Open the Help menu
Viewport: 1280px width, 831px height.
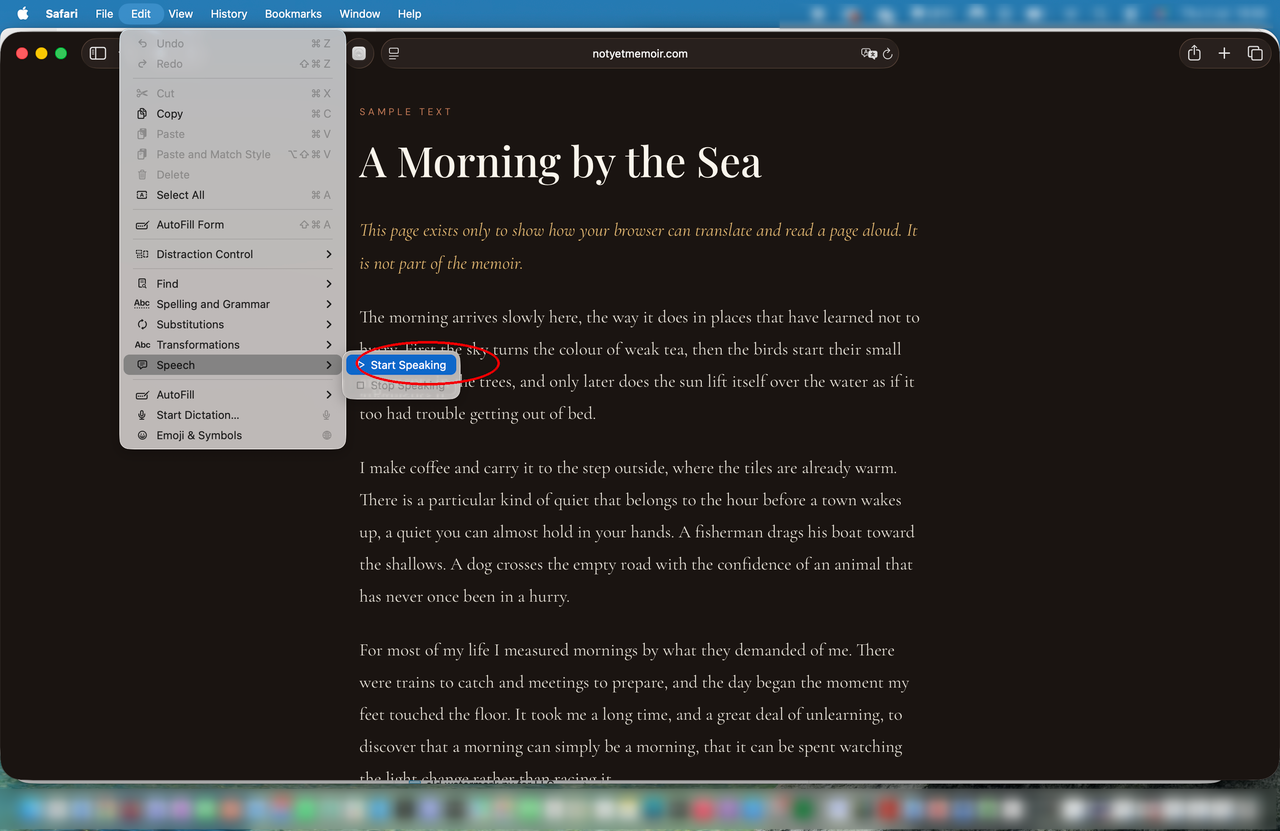[410, 14]
